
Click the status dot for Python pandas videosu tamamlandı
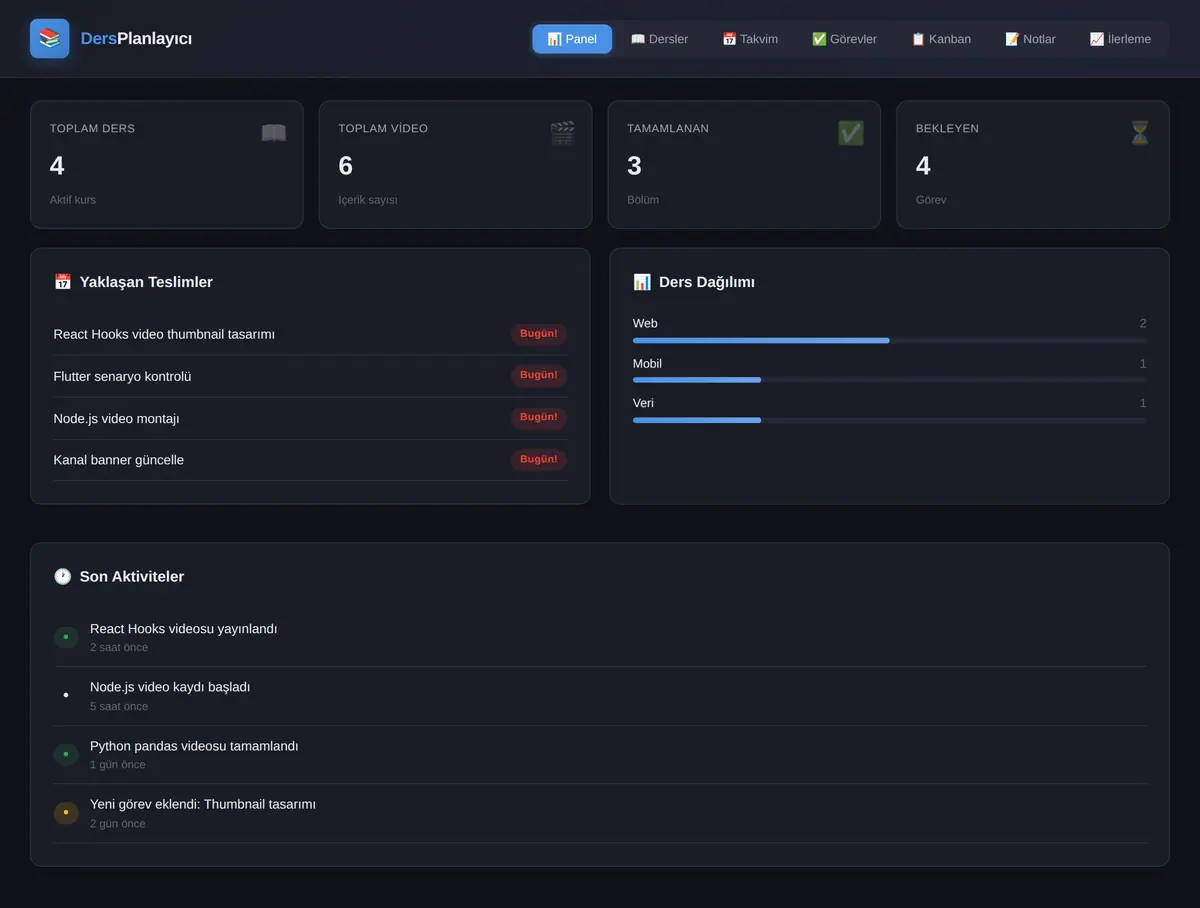click(x=66, y=754)
